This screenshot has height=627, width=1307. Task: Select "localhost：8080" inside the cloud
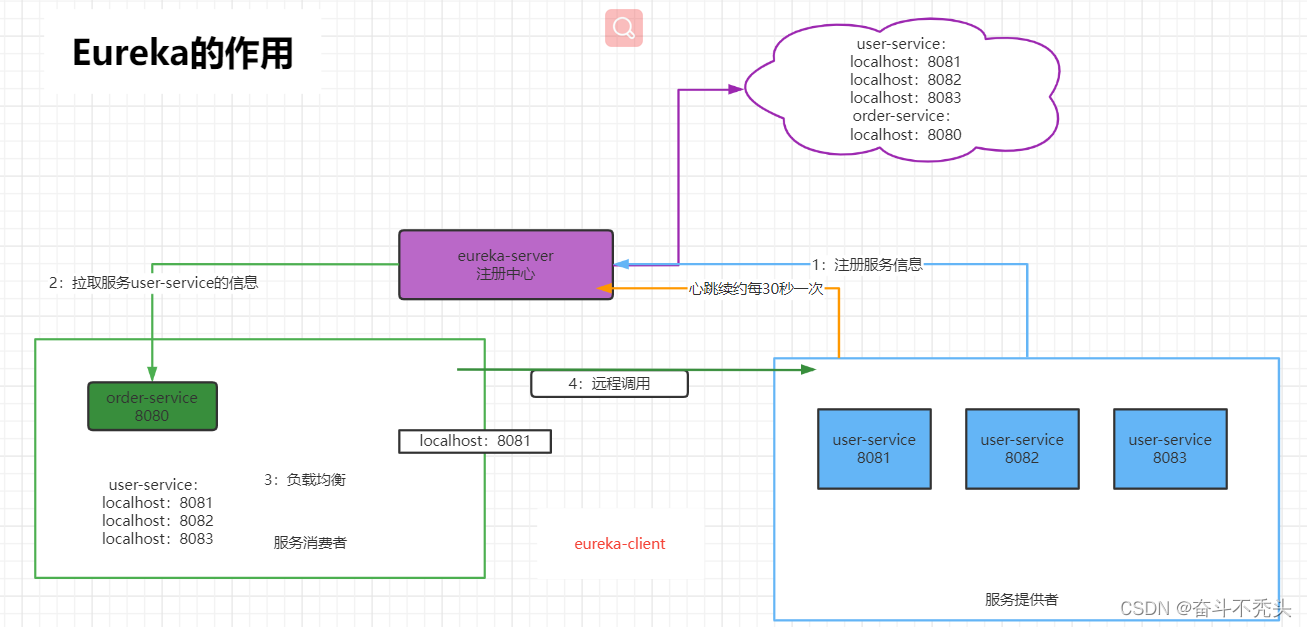tap(906, 135)
